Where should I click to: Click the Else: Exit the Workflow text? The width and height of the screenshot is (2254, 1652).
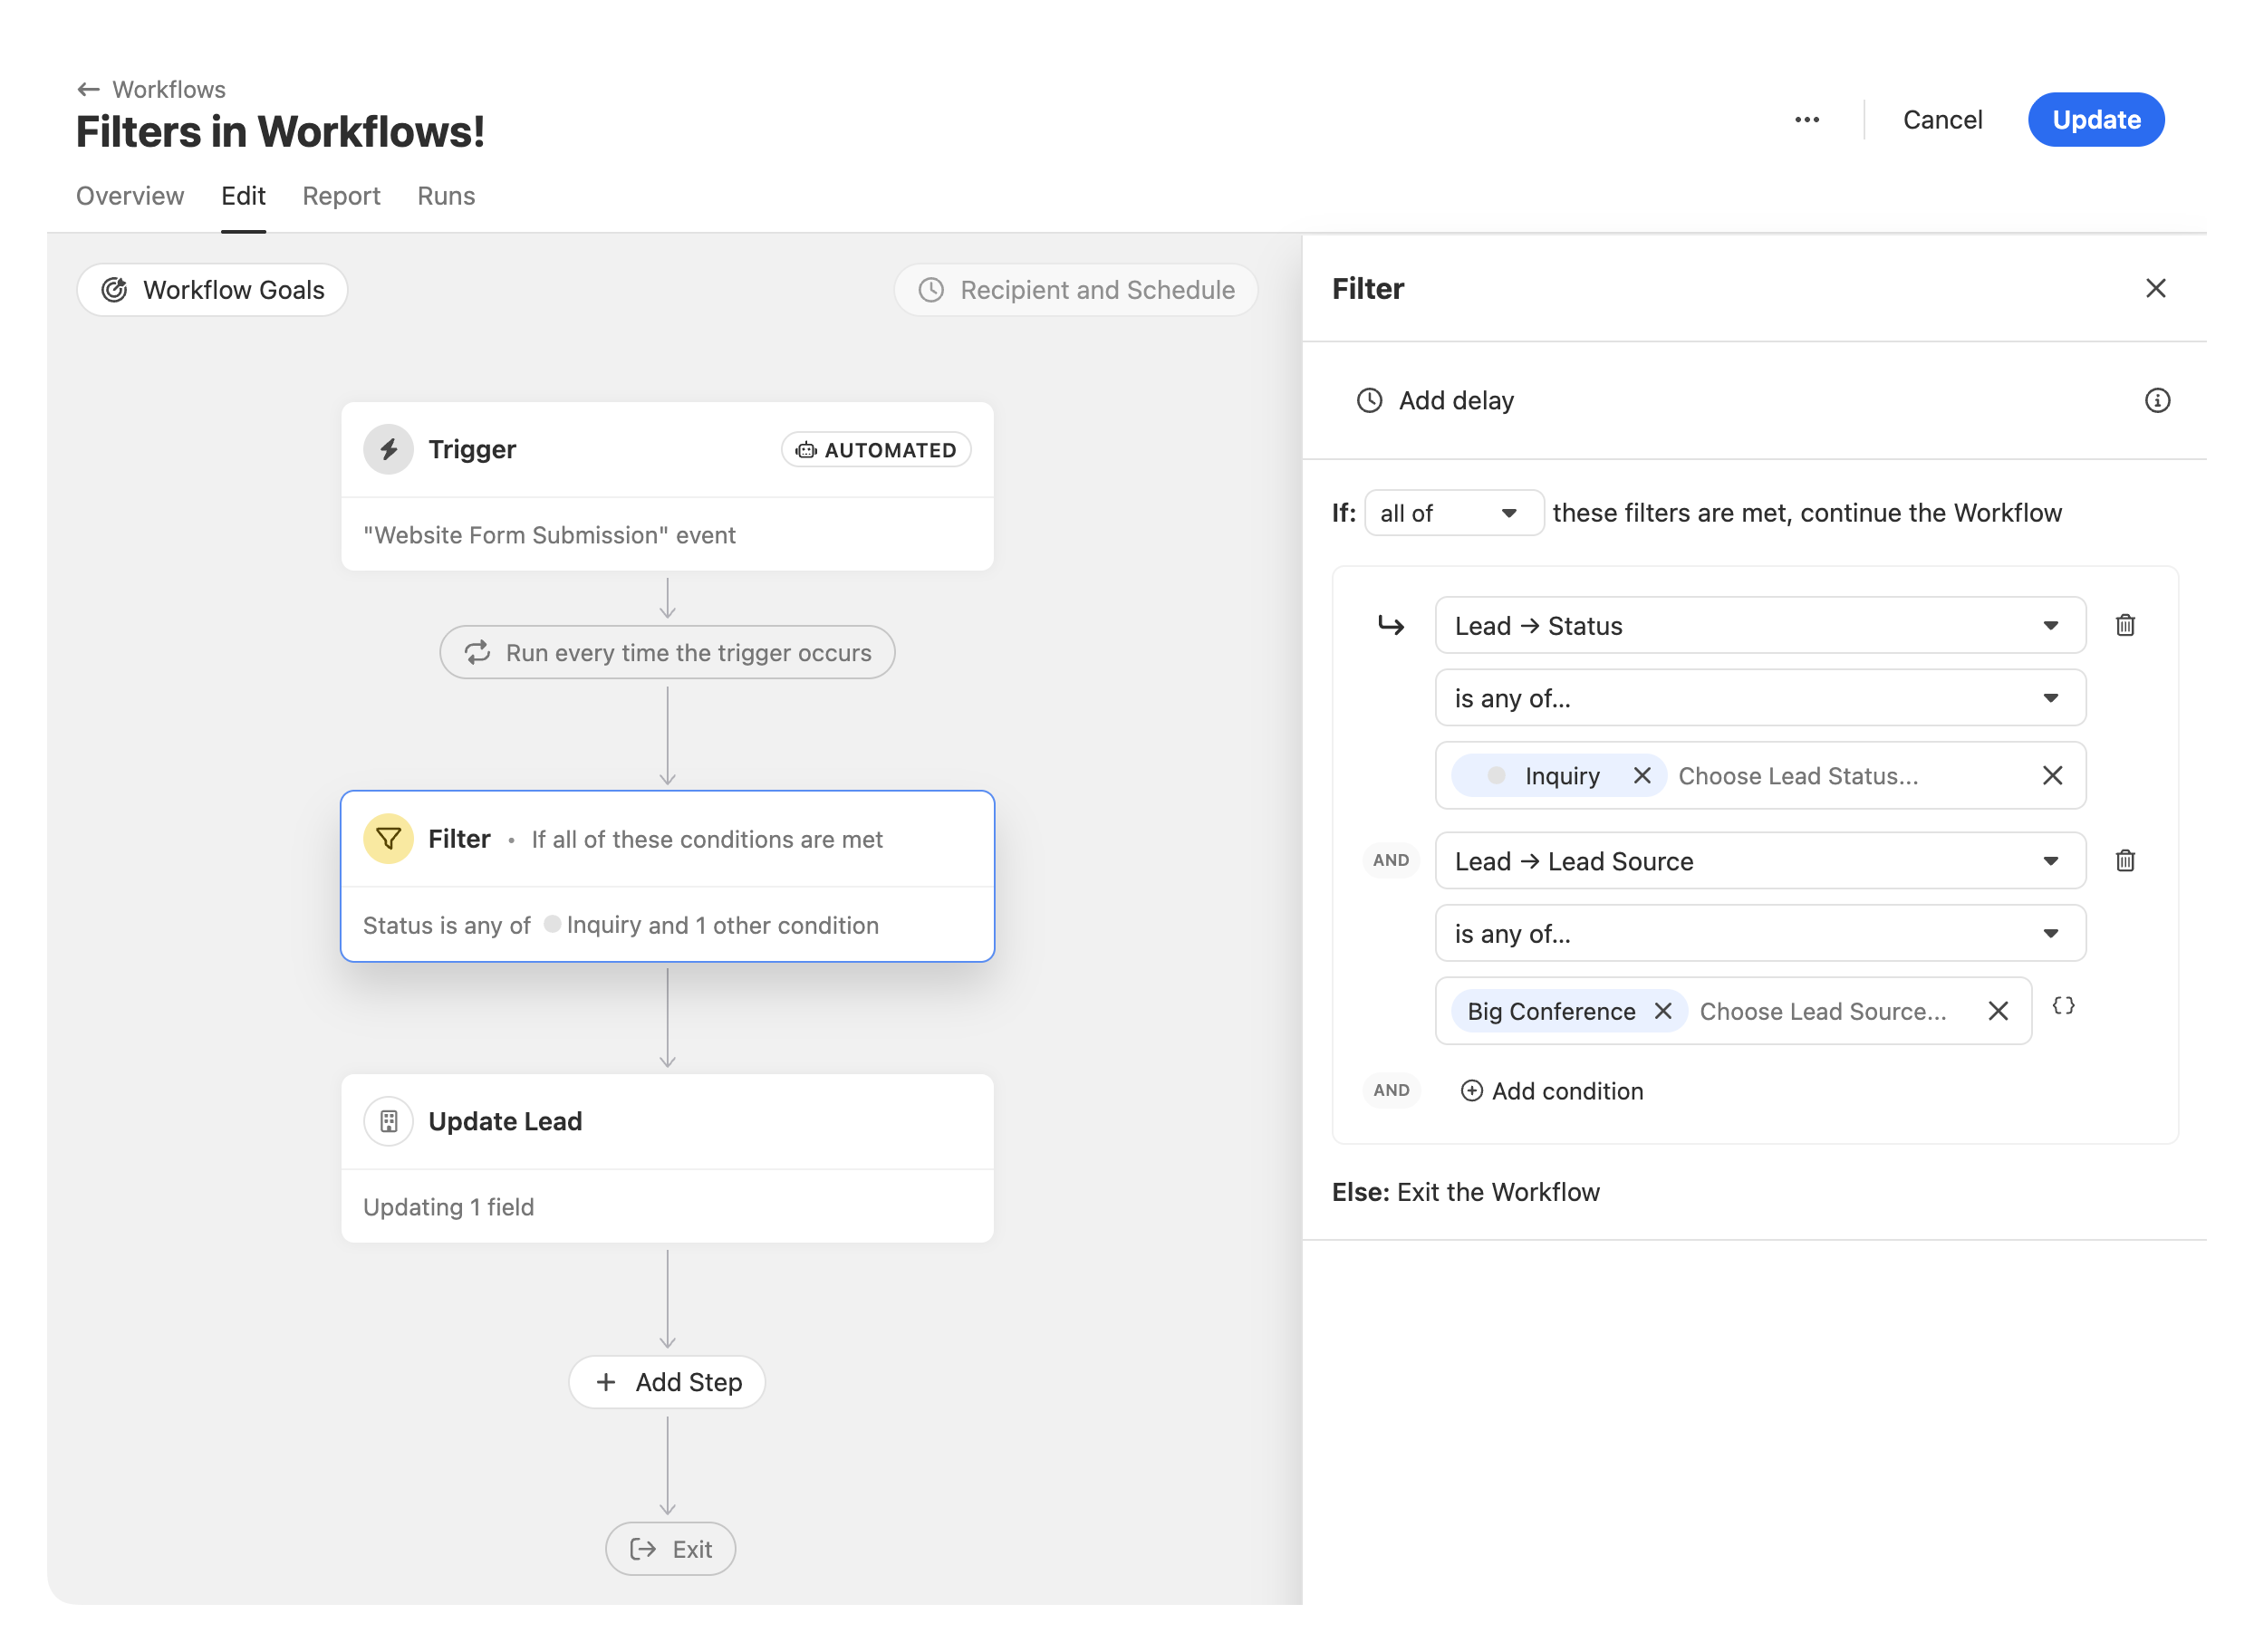[x=1465, y=1192]
